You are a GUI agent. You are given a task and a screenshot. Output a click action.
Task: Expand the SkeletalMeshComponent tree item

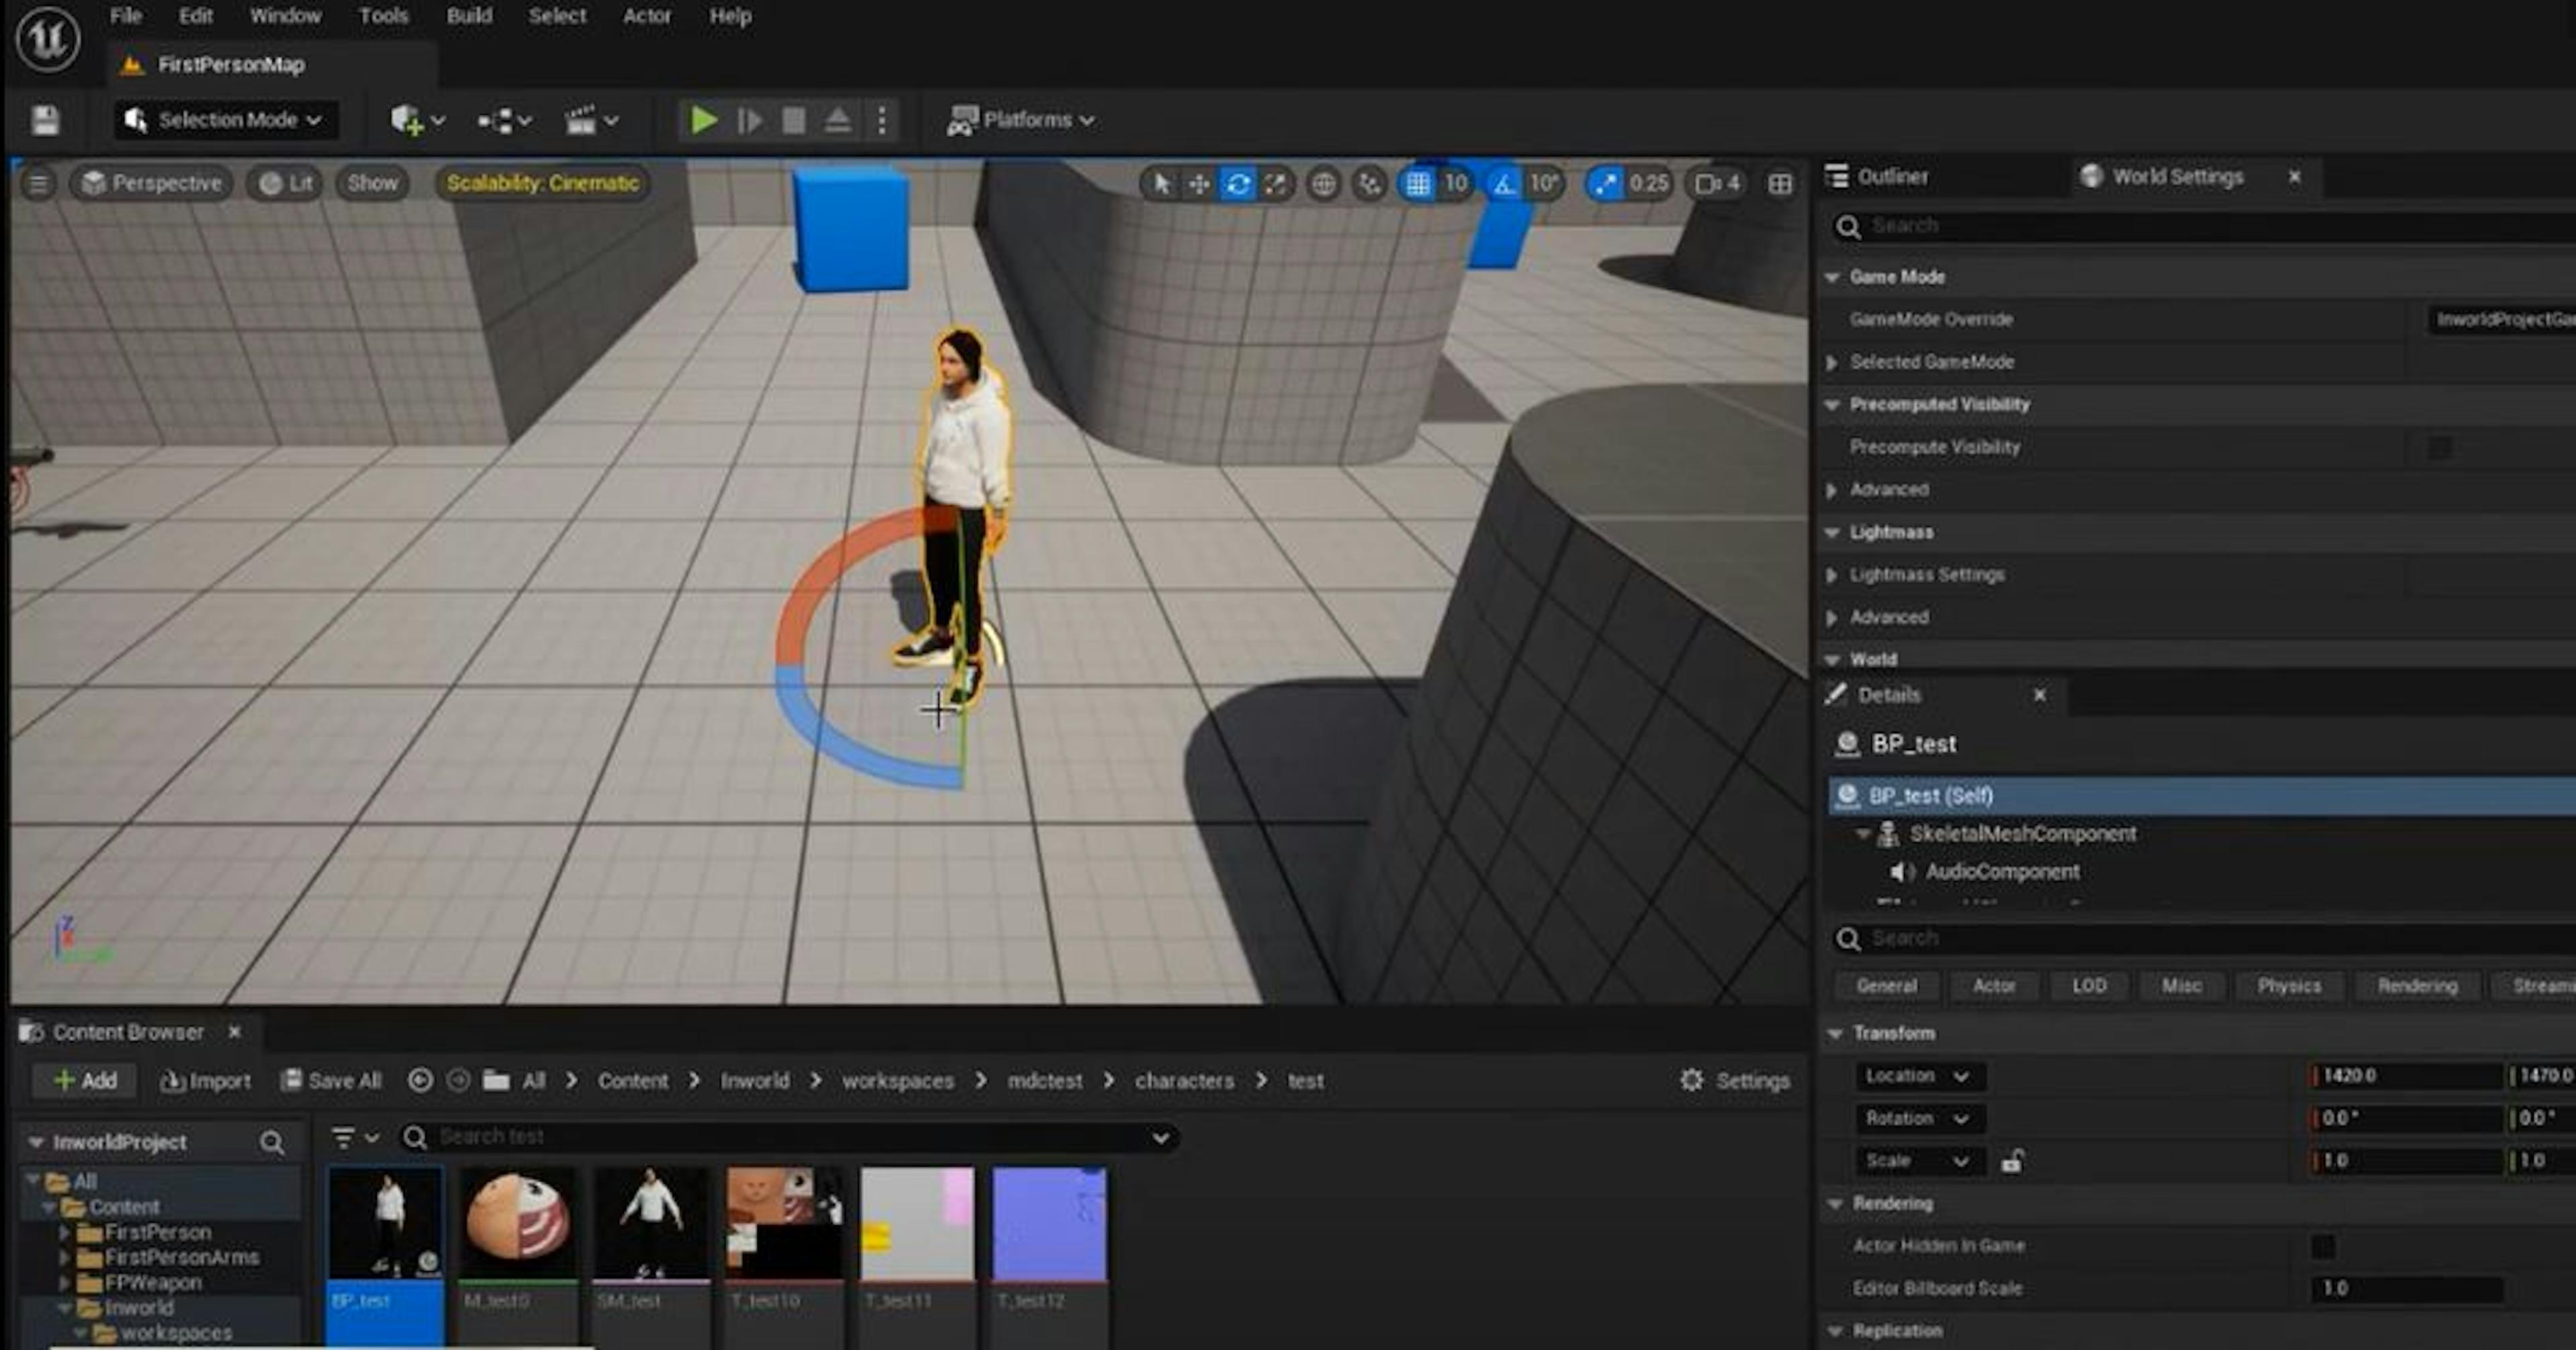(x=1862, y=833)
